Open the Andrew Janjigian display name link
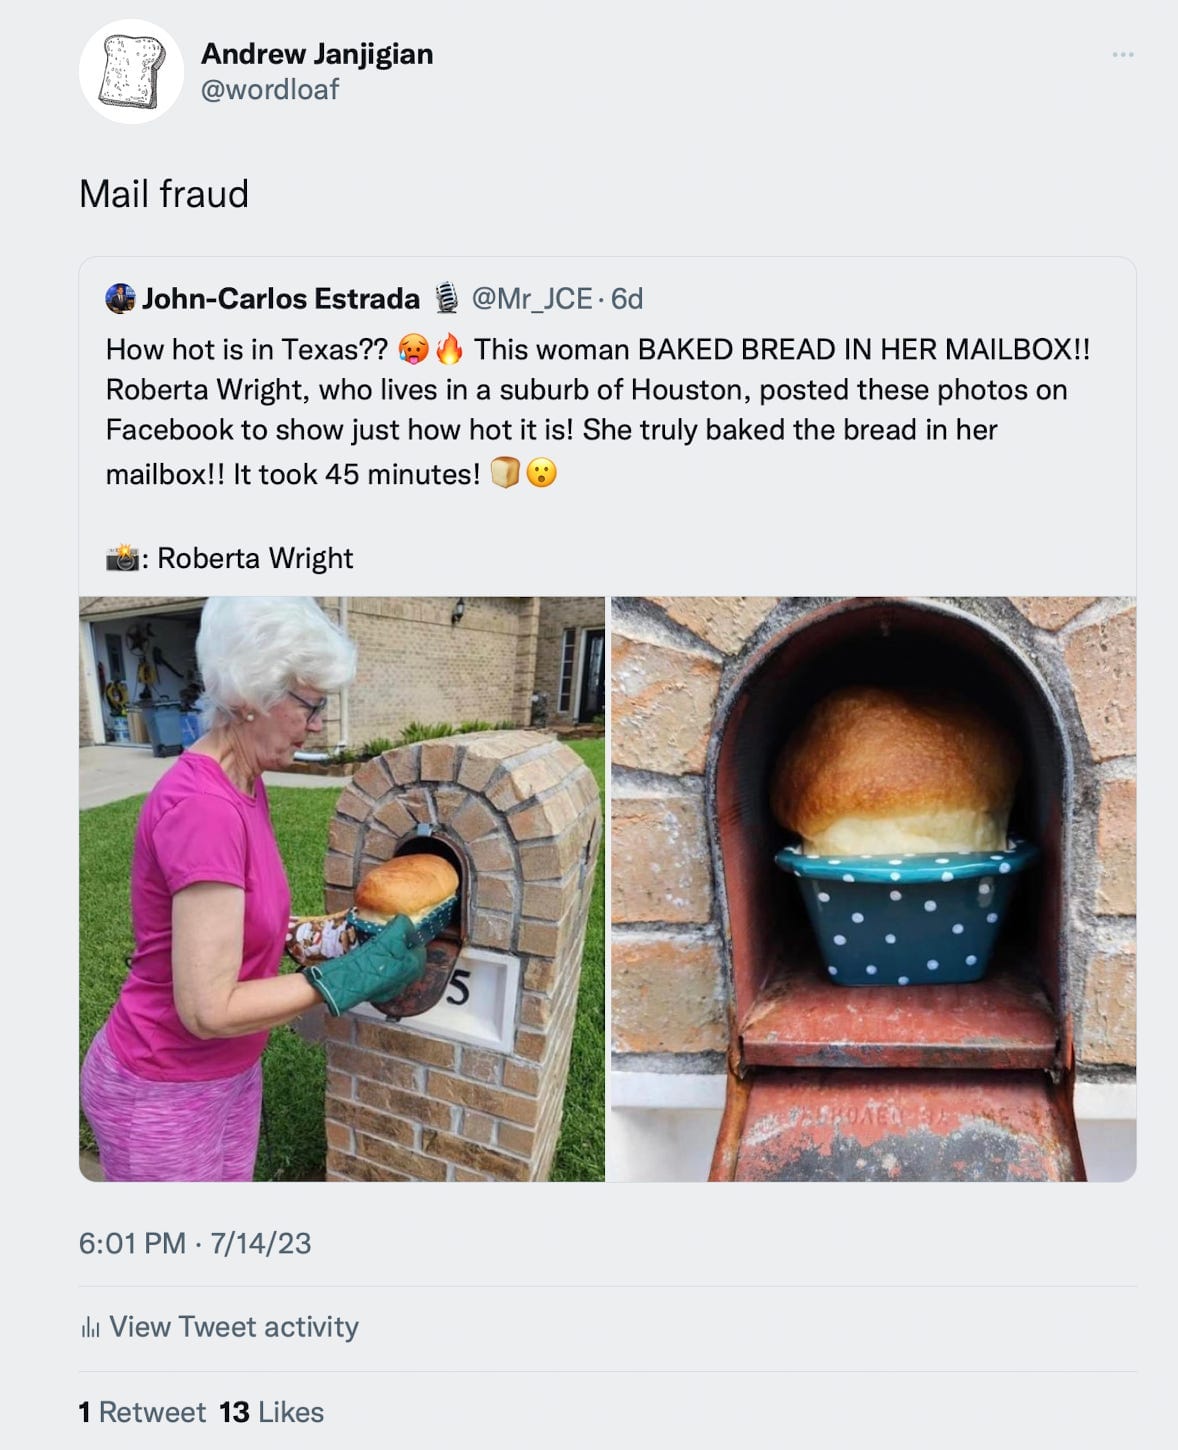1178x1450 pixels. pos(317,54)
